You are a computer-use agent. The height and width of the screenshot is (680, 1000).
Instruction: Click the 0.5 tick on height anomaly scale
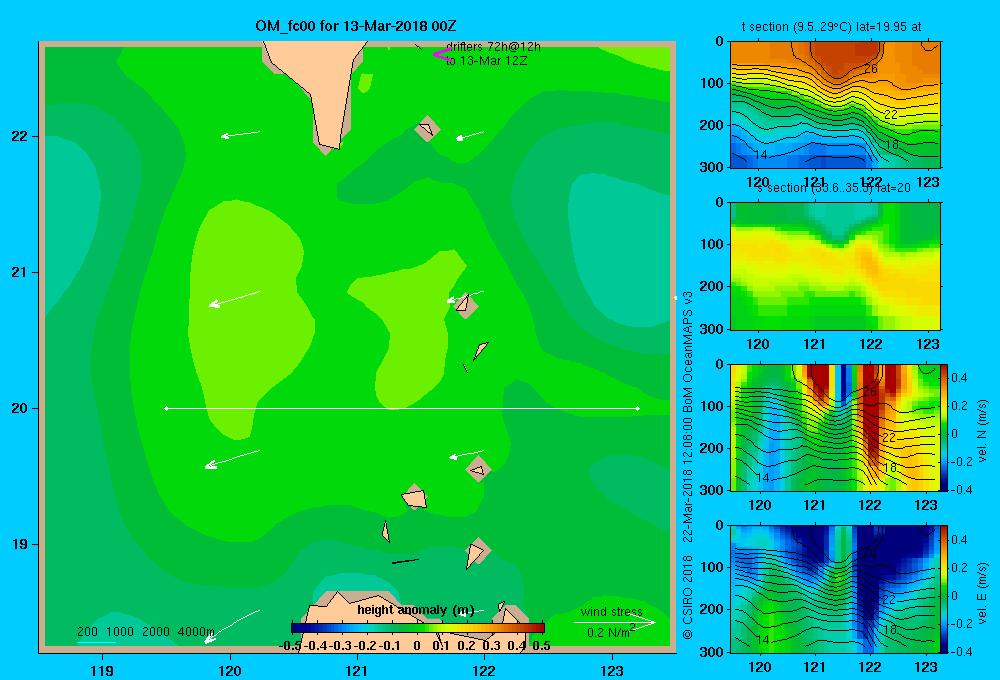541,646
